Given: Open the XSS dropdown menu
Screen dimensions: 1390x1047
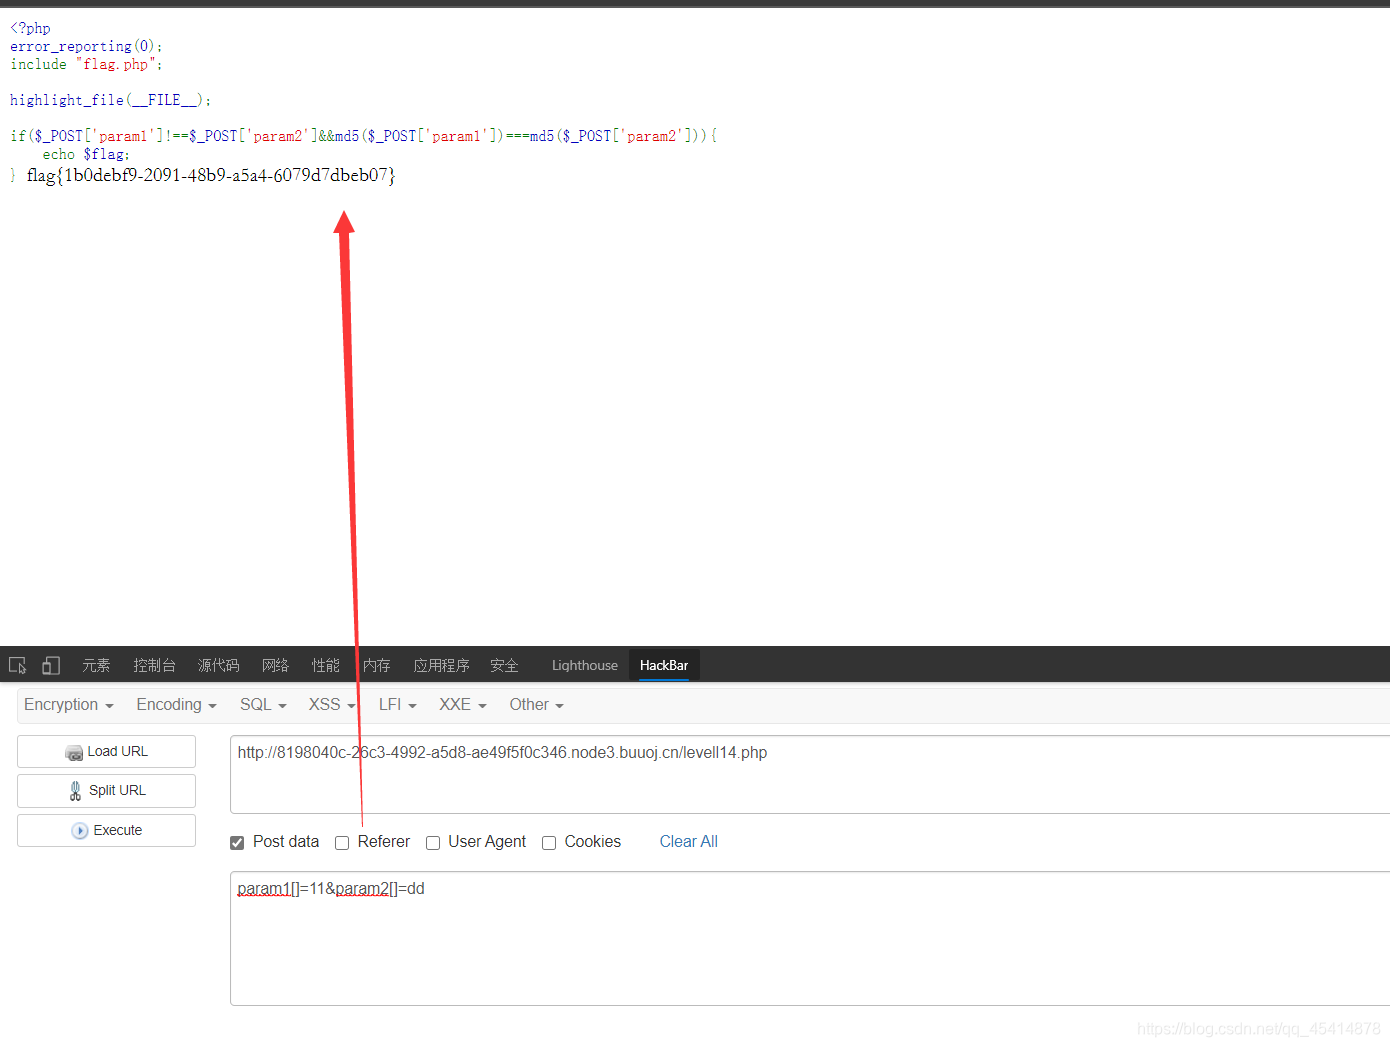Looking at the screenshot, I should click(x=332, y=705).
